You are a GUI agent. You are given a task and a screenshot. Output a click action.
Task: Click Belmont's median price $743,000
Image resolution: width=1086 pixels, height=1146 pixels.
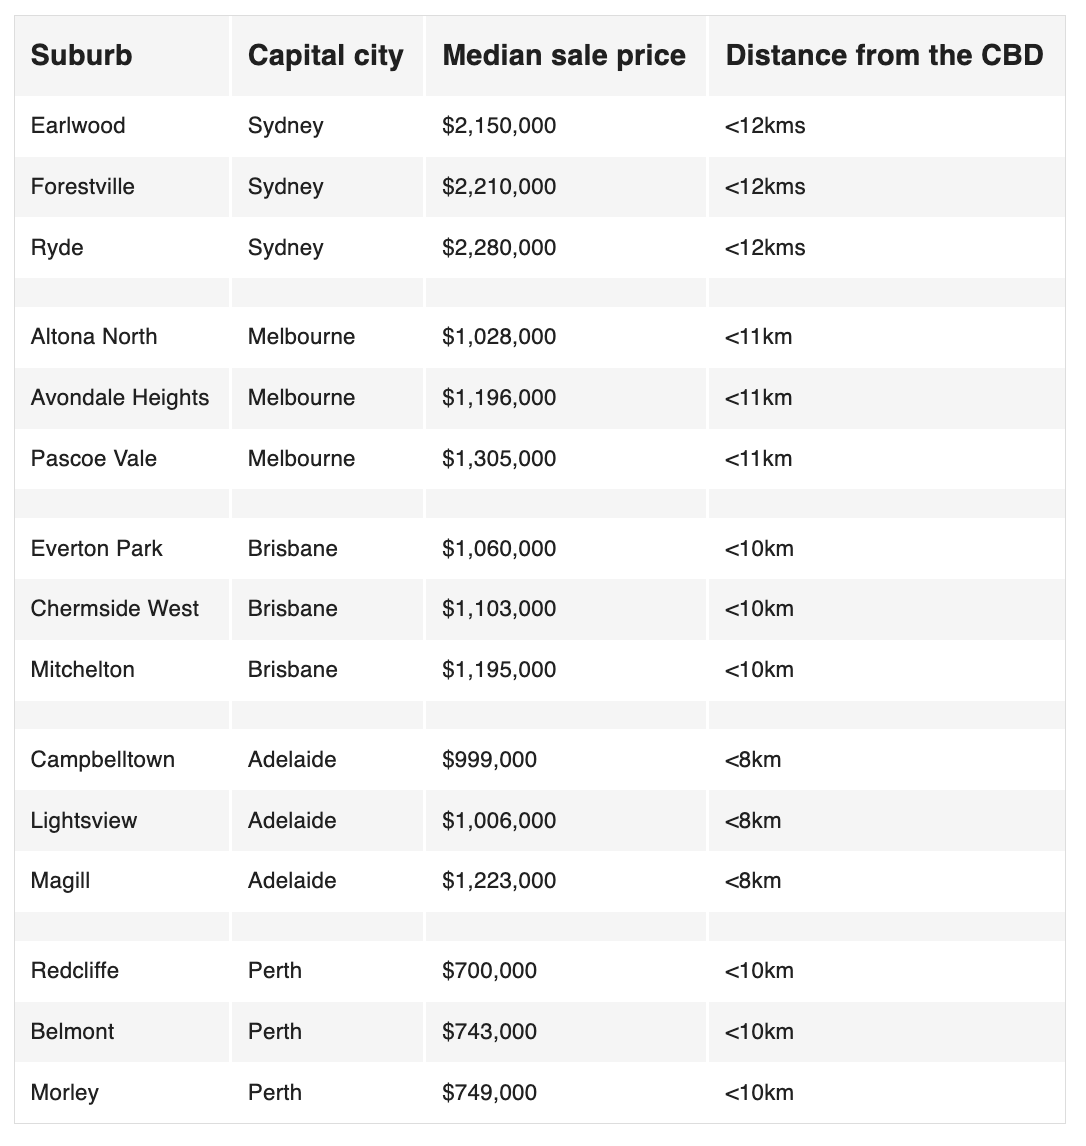point(489,1032)
